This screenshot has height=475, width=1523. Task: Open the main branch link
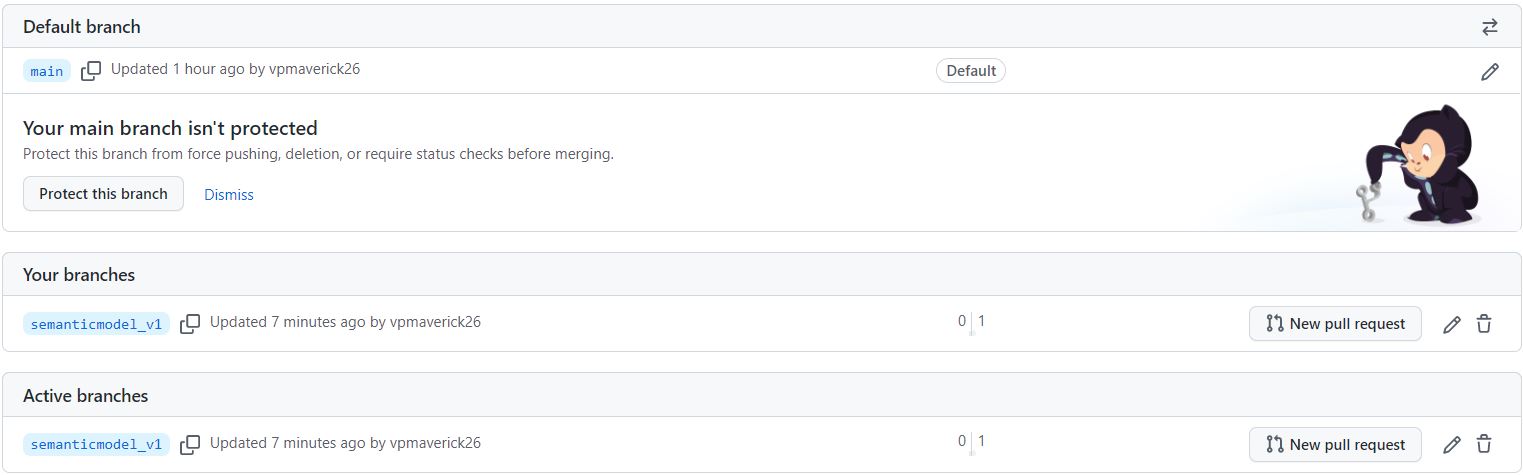pyautogui.click(x=47, y=71)
